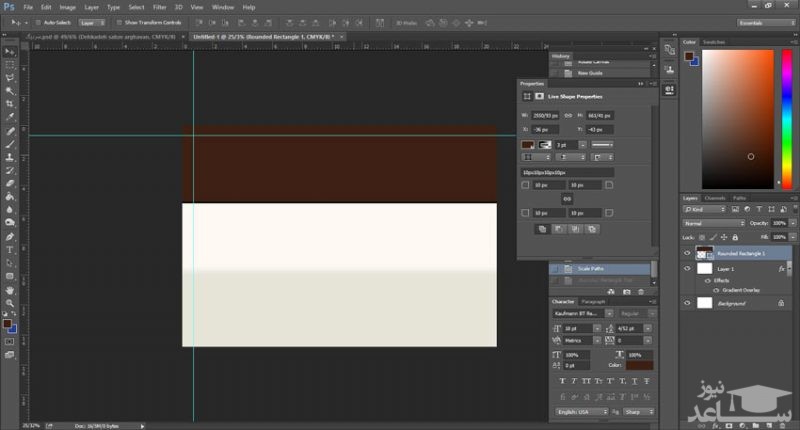Click the link icon between W and H
The image size is (800, 430).
(x=568, y=116)
